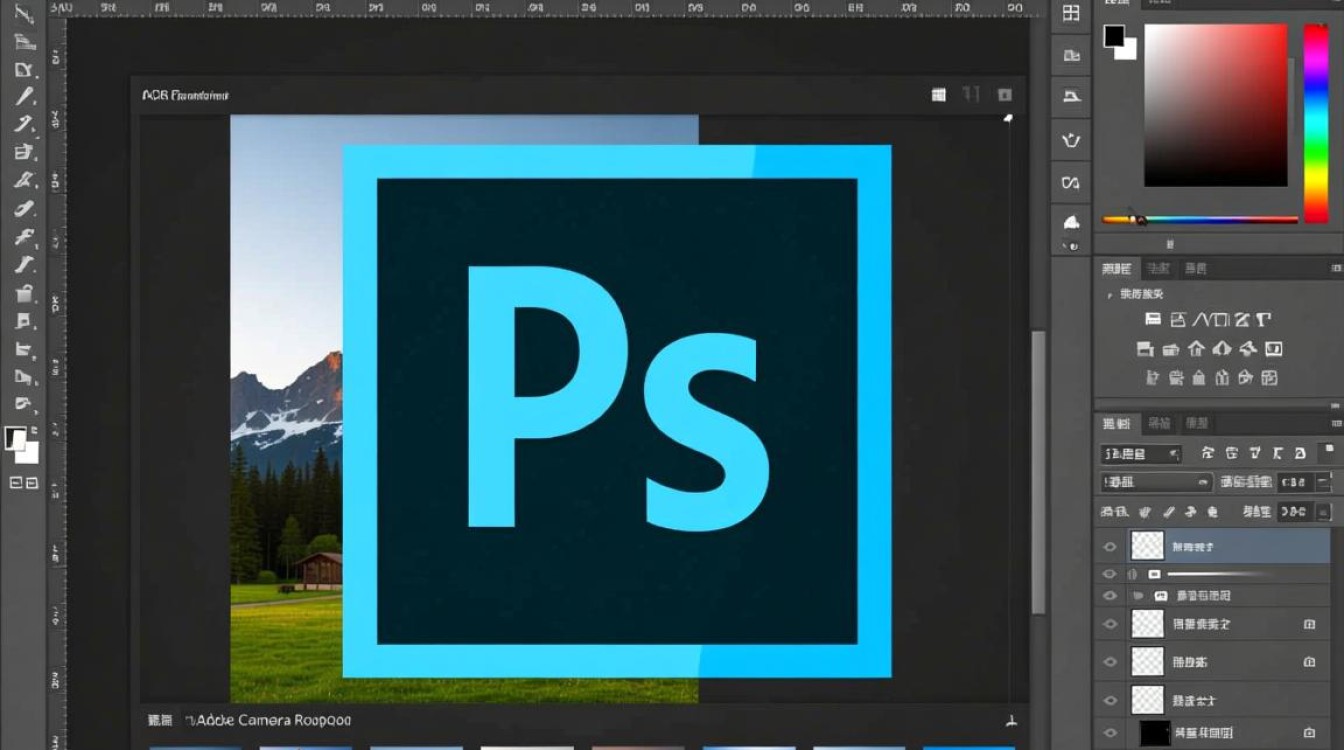Click the rightmost icon in the ACR panel header
Viewport: 1344px width, 750px height.
1005,95
